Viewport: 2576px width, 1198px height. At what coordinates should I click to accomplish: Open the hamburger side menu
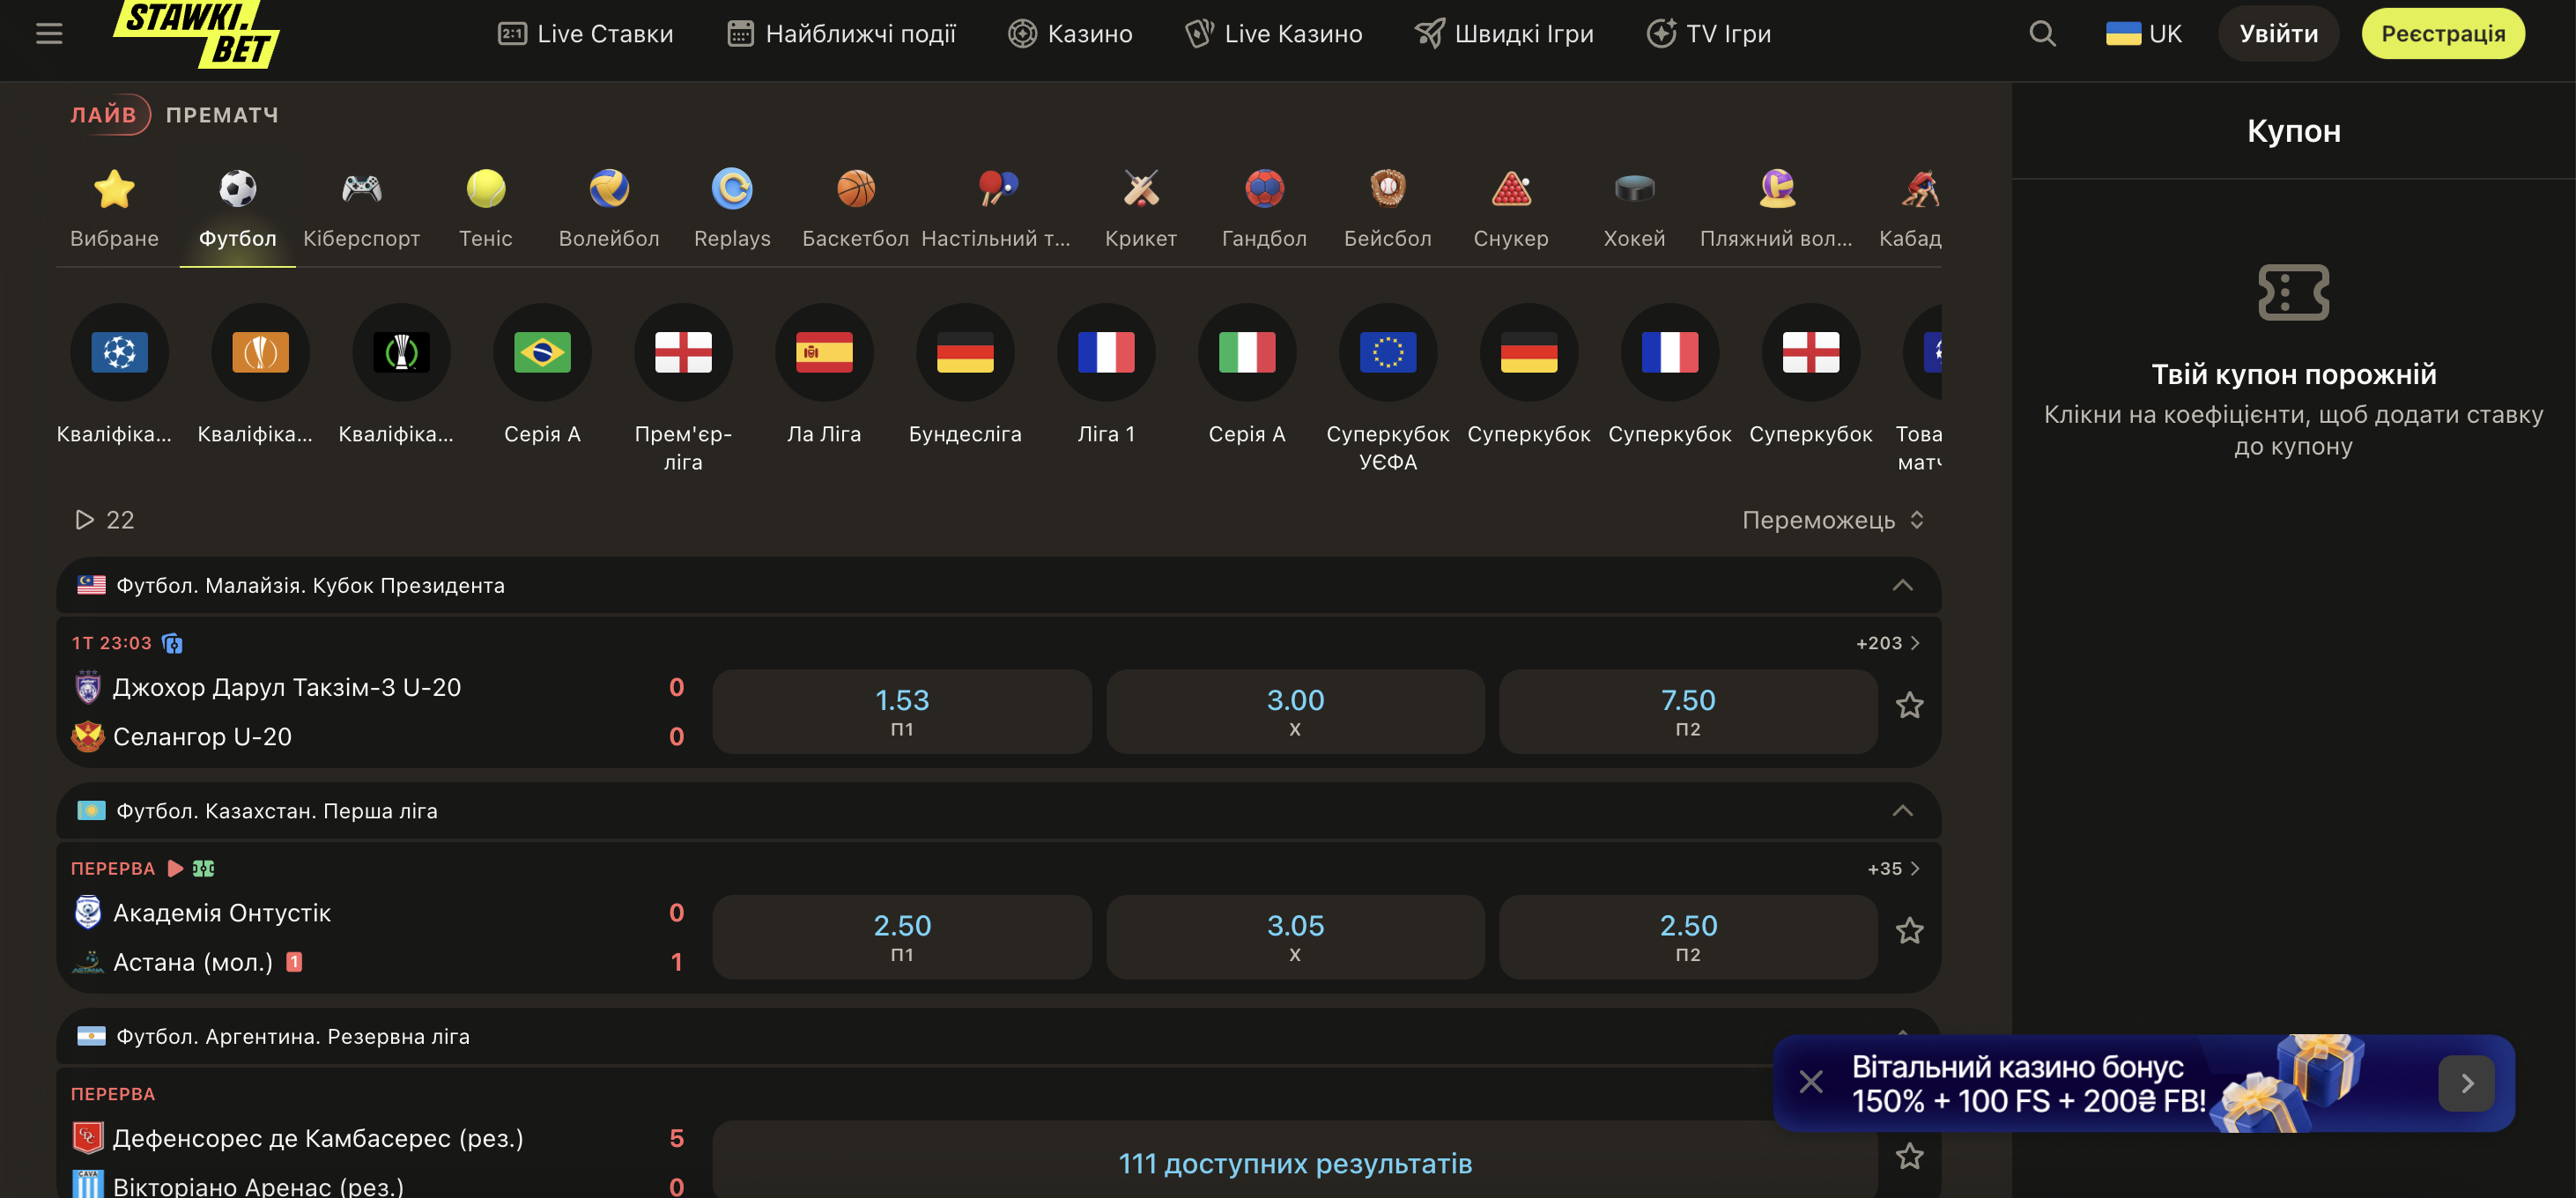[x=49, y=33]
